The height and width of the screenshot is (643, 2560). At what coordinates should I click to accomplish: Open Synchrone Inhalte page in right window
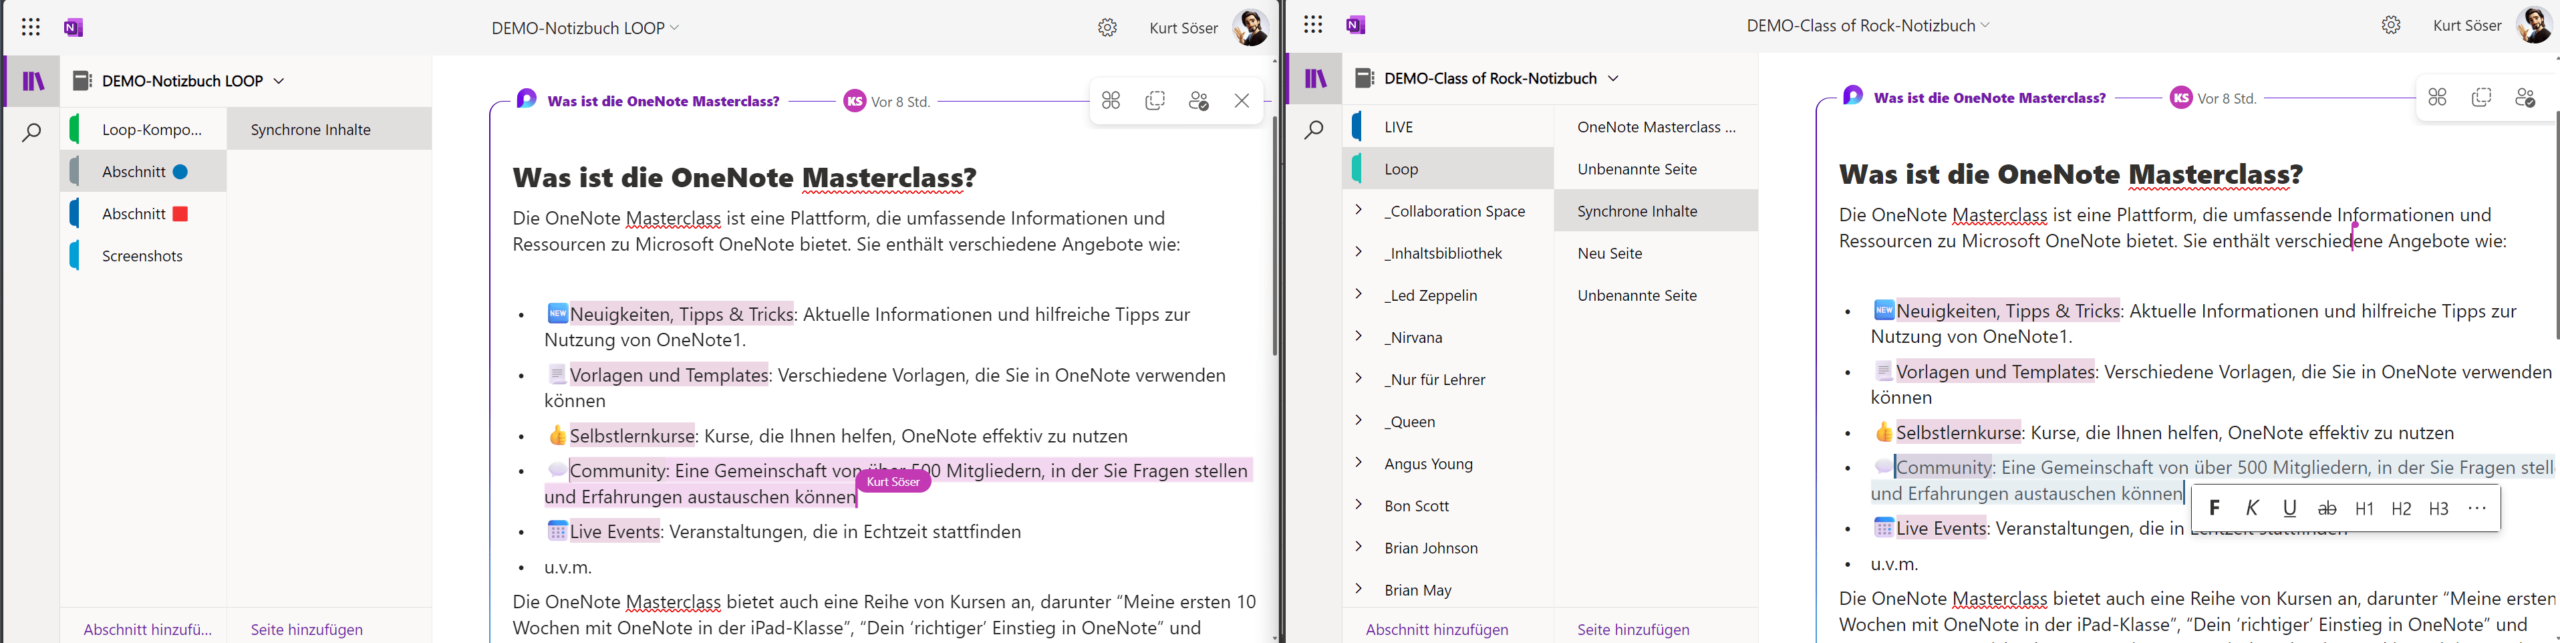click(1656, 210)
